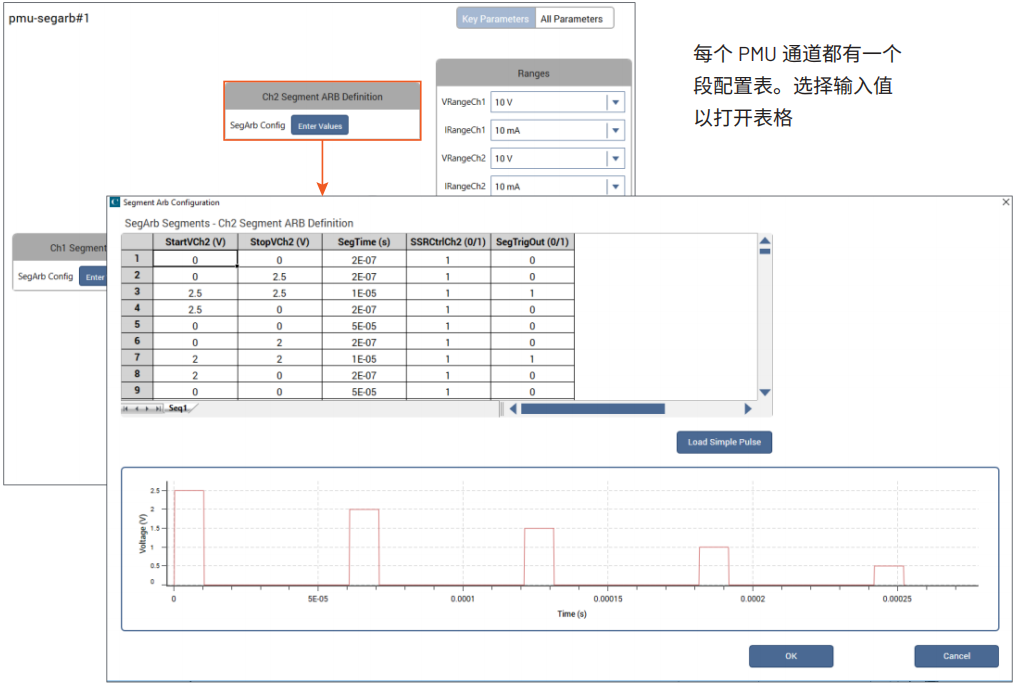
Task: Click the Segment Arb Configuration window icon
Action: coord(115,202)
